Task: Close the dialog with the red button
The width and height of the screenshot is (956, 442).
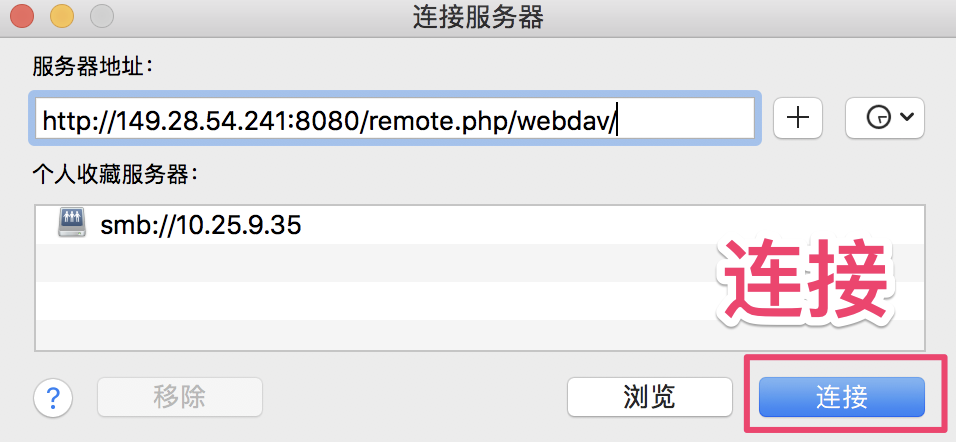Action: (x=22, y=17)
